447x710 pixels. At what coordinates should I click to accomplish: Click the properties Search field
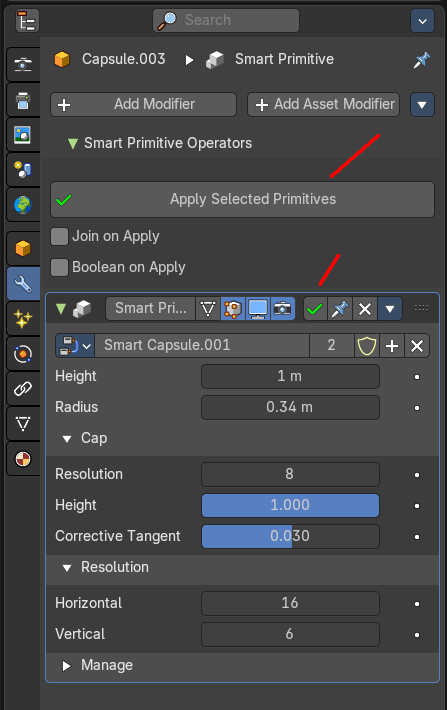[x=226, y=20]
